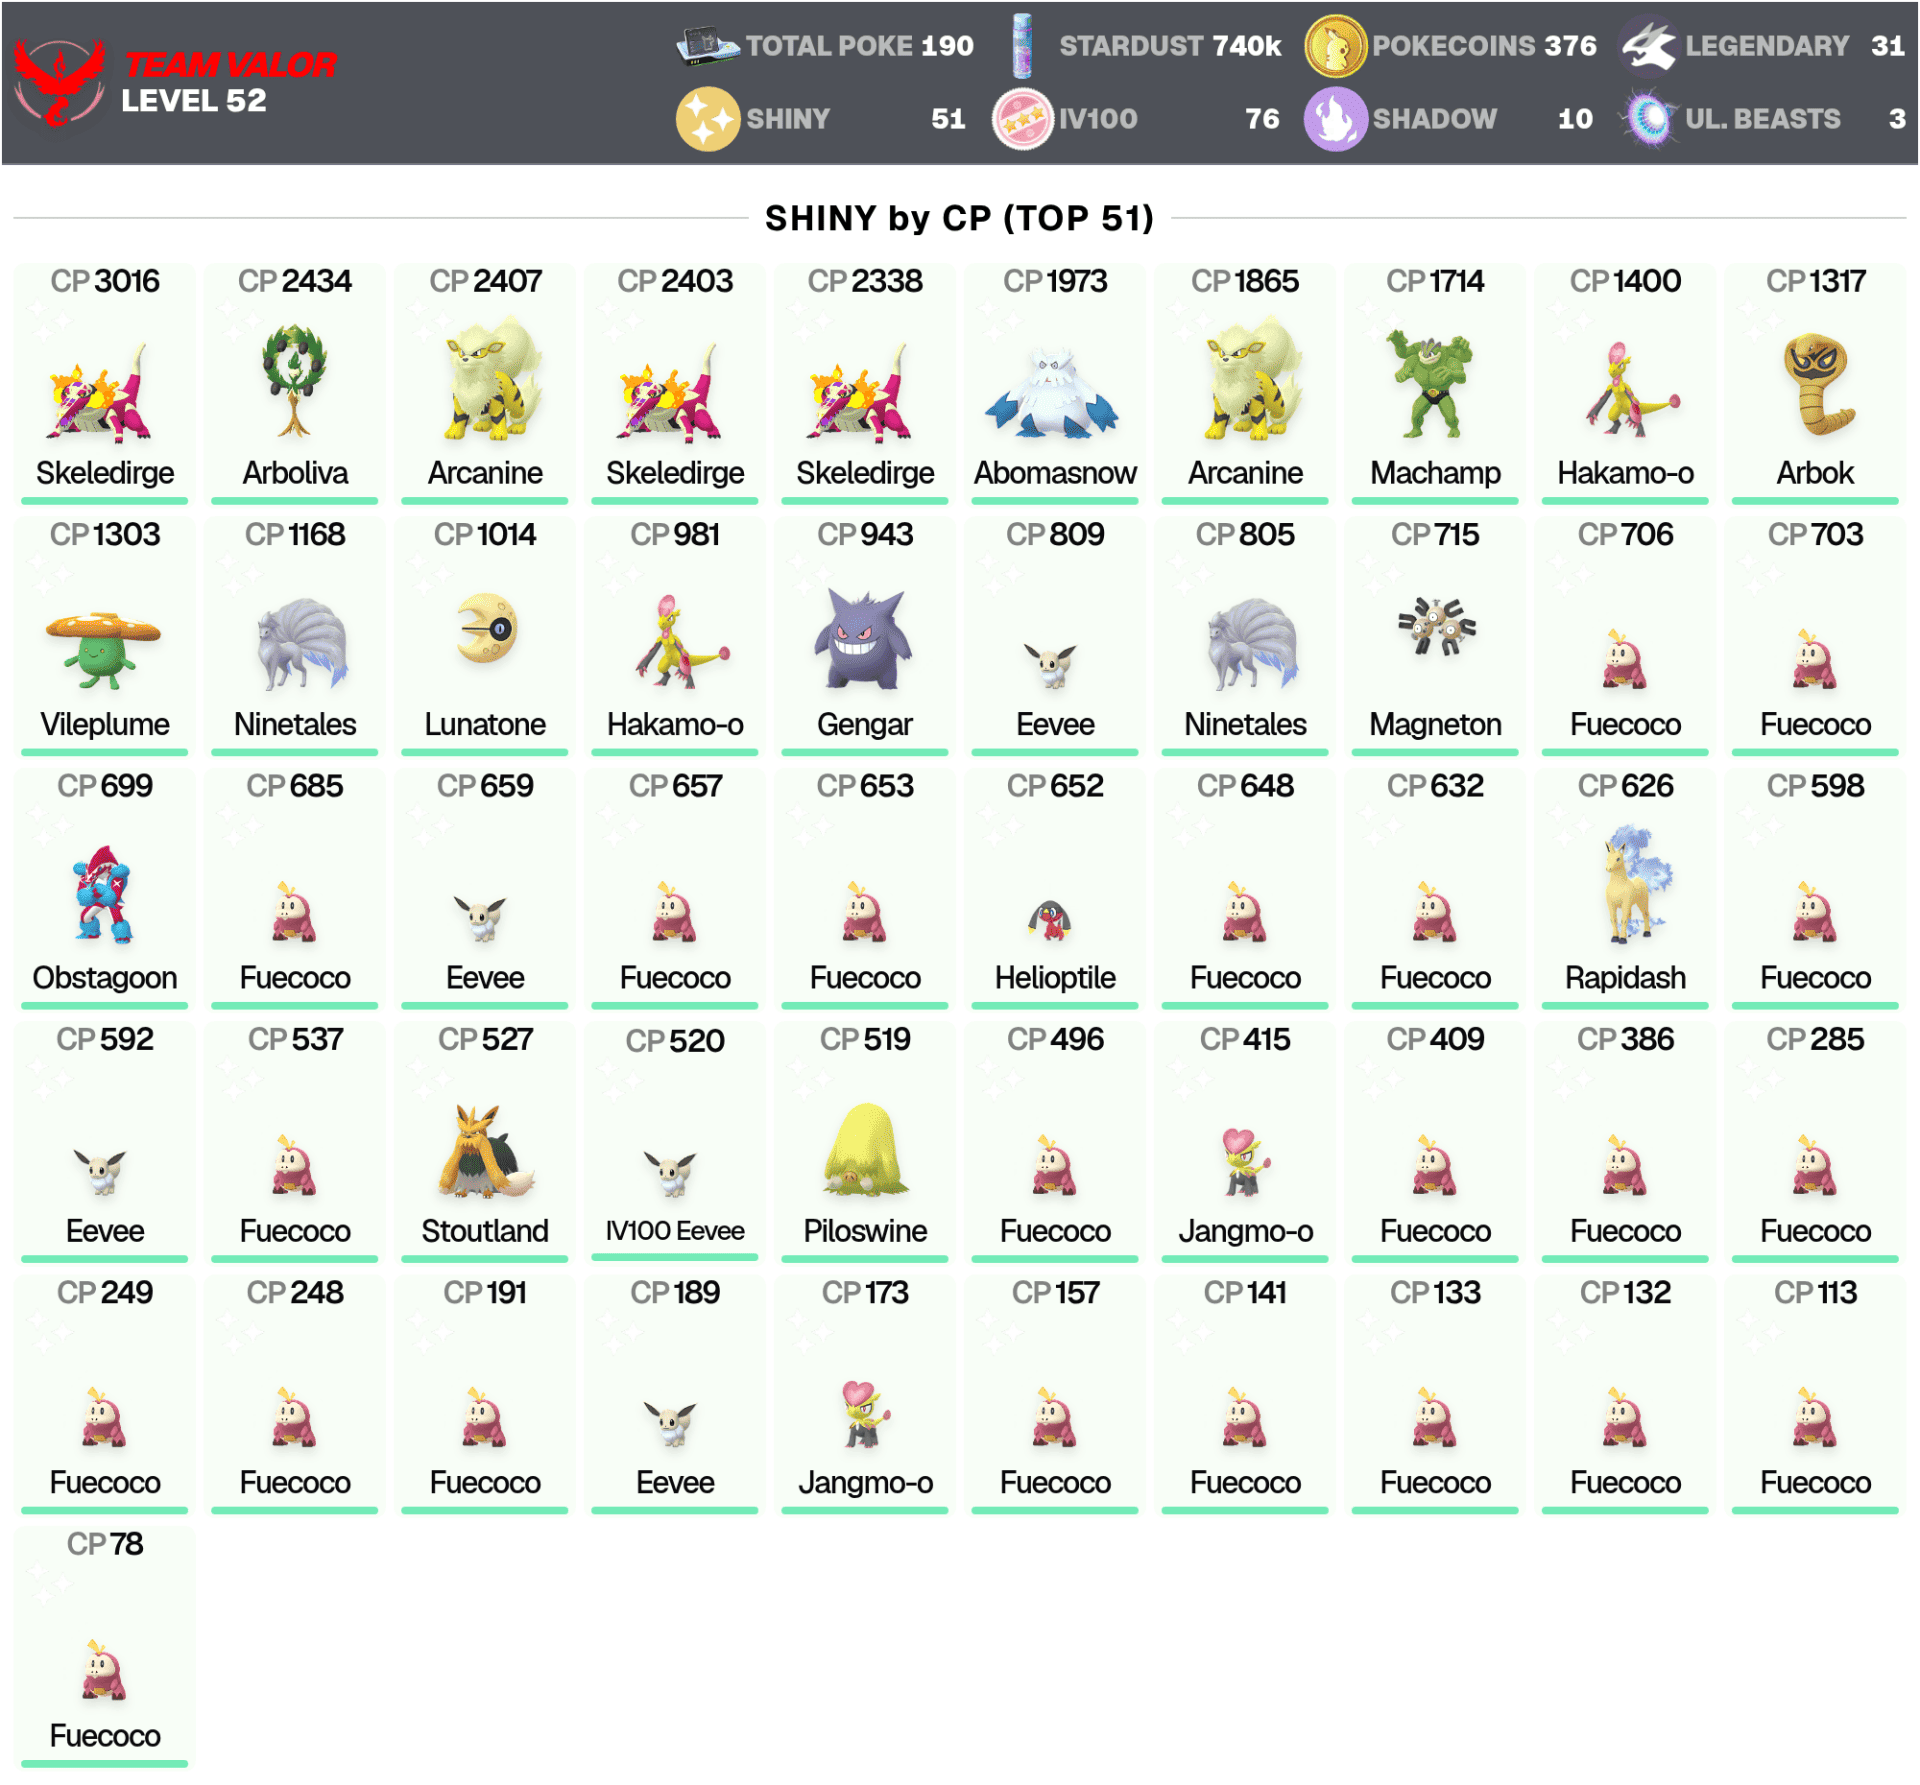1920x1785 pixels.
Task: Select the Abomasnow sprite
Action: point(1052,393)
